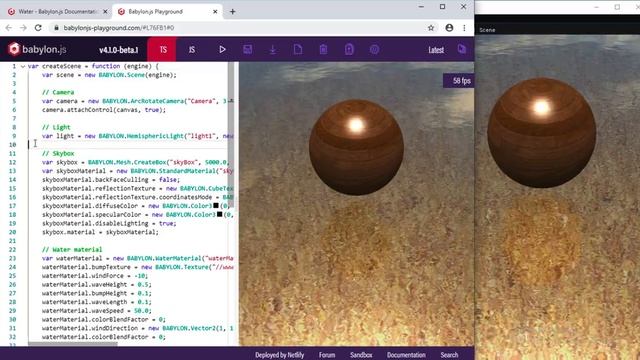The height and width of the screenshot is (360, 640).
Task: Open the Latest version dropdown
Action: tap(436, 50)
